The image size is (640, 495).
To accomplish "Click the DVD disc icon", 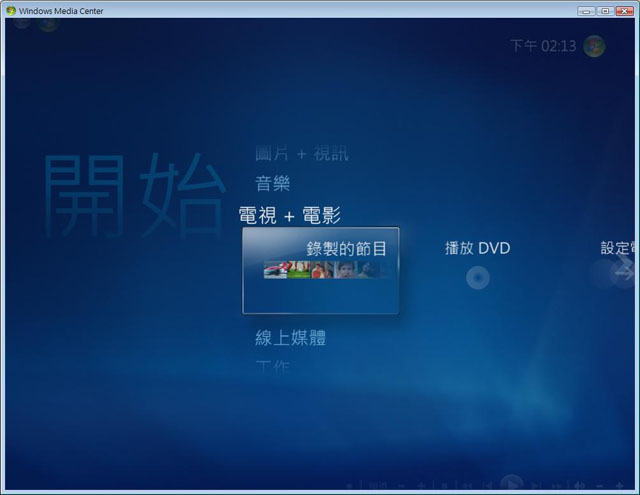I will (x=478, y=278).
